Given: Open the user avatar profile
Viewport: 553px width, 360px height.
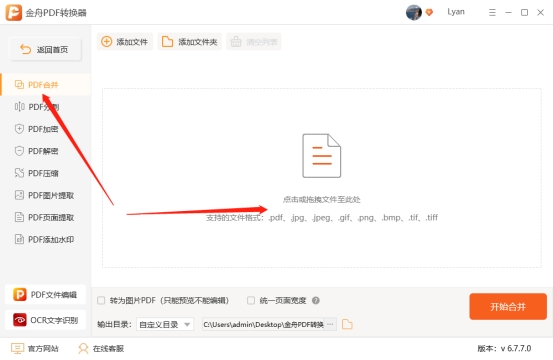Looking at the screenshot, I should tap(414, 12).
